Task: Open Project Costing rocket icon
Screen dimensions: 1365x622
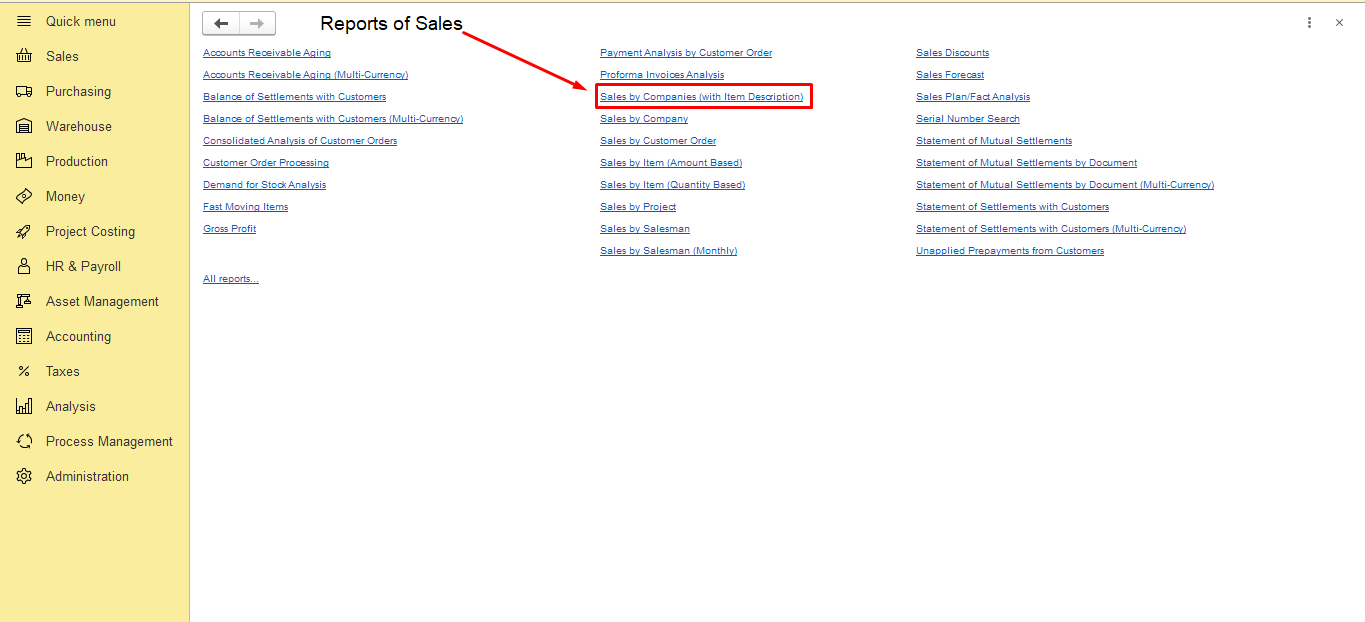Action: [24, 232]
